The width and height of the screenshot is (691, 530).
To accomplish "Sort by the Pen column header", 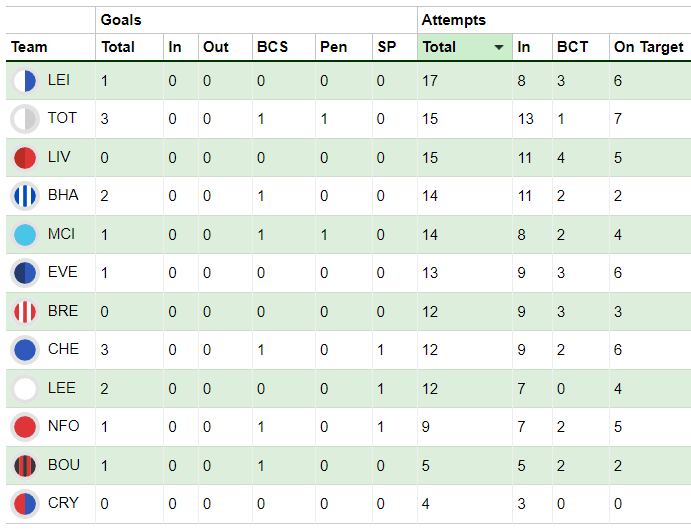I will coord(333,47).
